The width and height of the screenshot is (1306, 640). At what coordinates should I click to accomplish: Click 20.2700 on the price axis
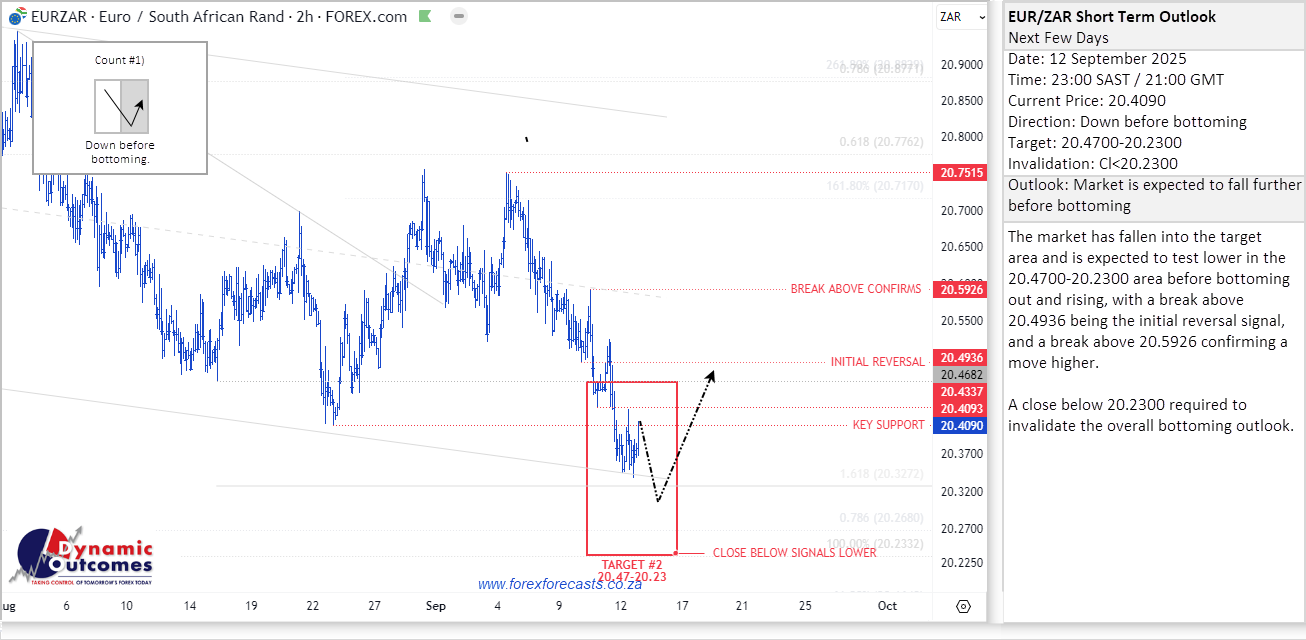(x=961, y=528)
